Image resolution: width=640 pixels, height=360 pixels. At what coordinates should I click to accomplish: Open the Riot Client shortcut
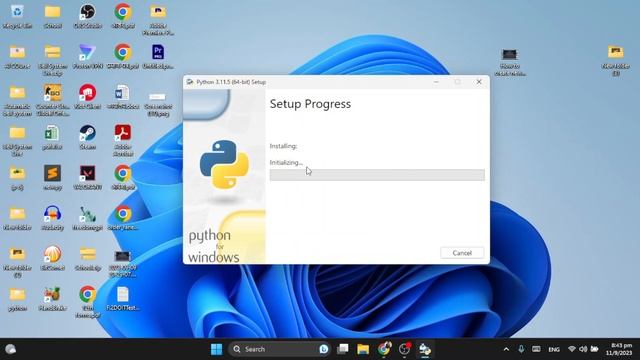click(x=88, y=97)
